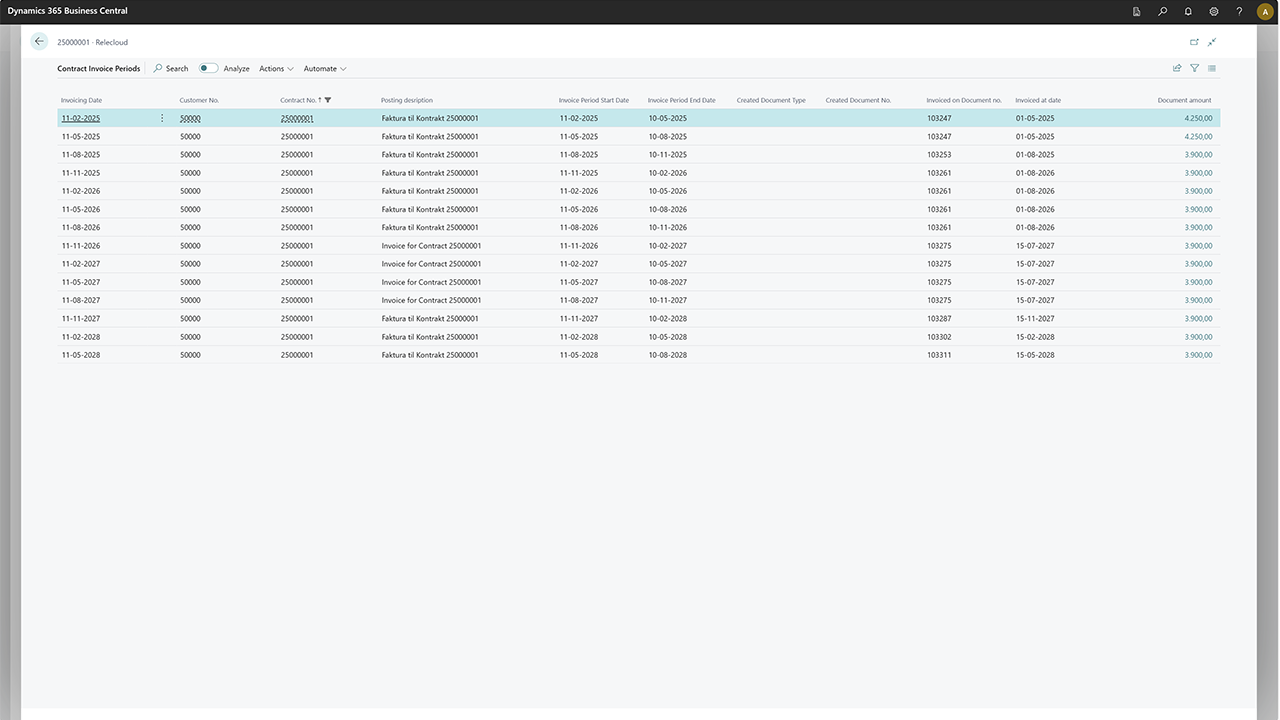The width and height of the screenshot is (1280, 720).
Task: Open page in a new window
Action: pyautogui.click(x=1194, y=42)
